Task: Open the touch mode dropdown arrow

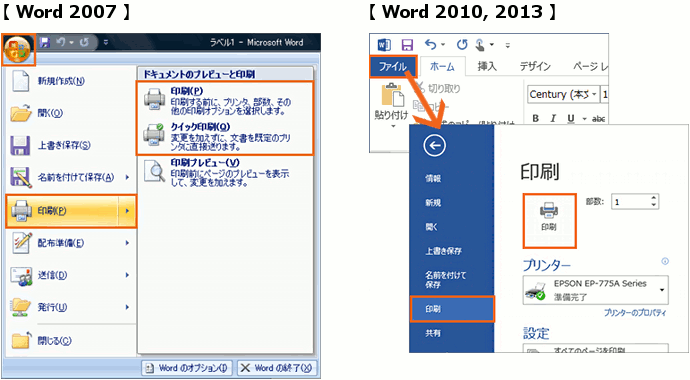Action: [x=492, y=45]
